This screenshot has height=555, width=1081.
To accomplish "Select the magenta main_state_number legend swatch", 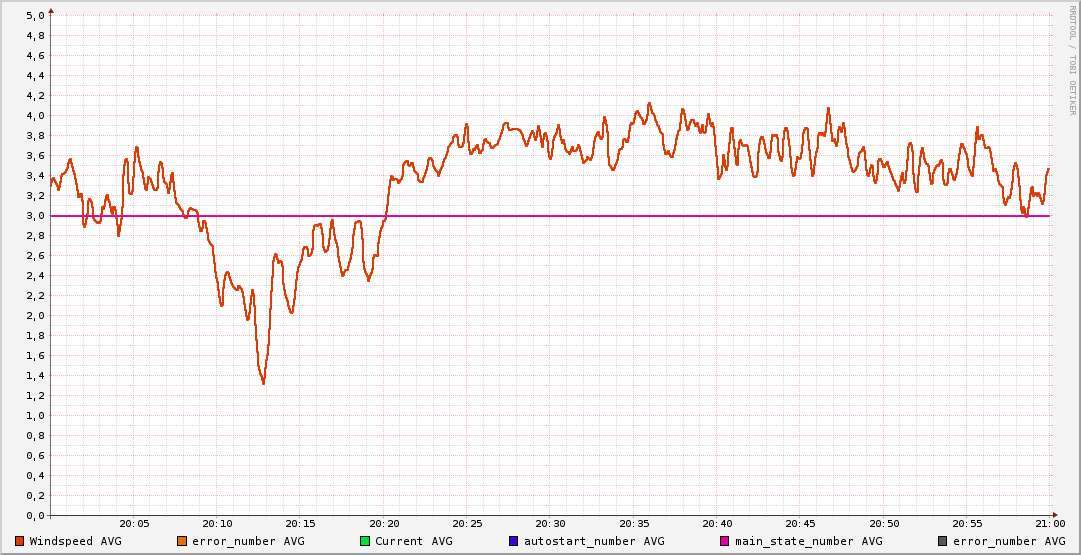I will pos(725,541).
